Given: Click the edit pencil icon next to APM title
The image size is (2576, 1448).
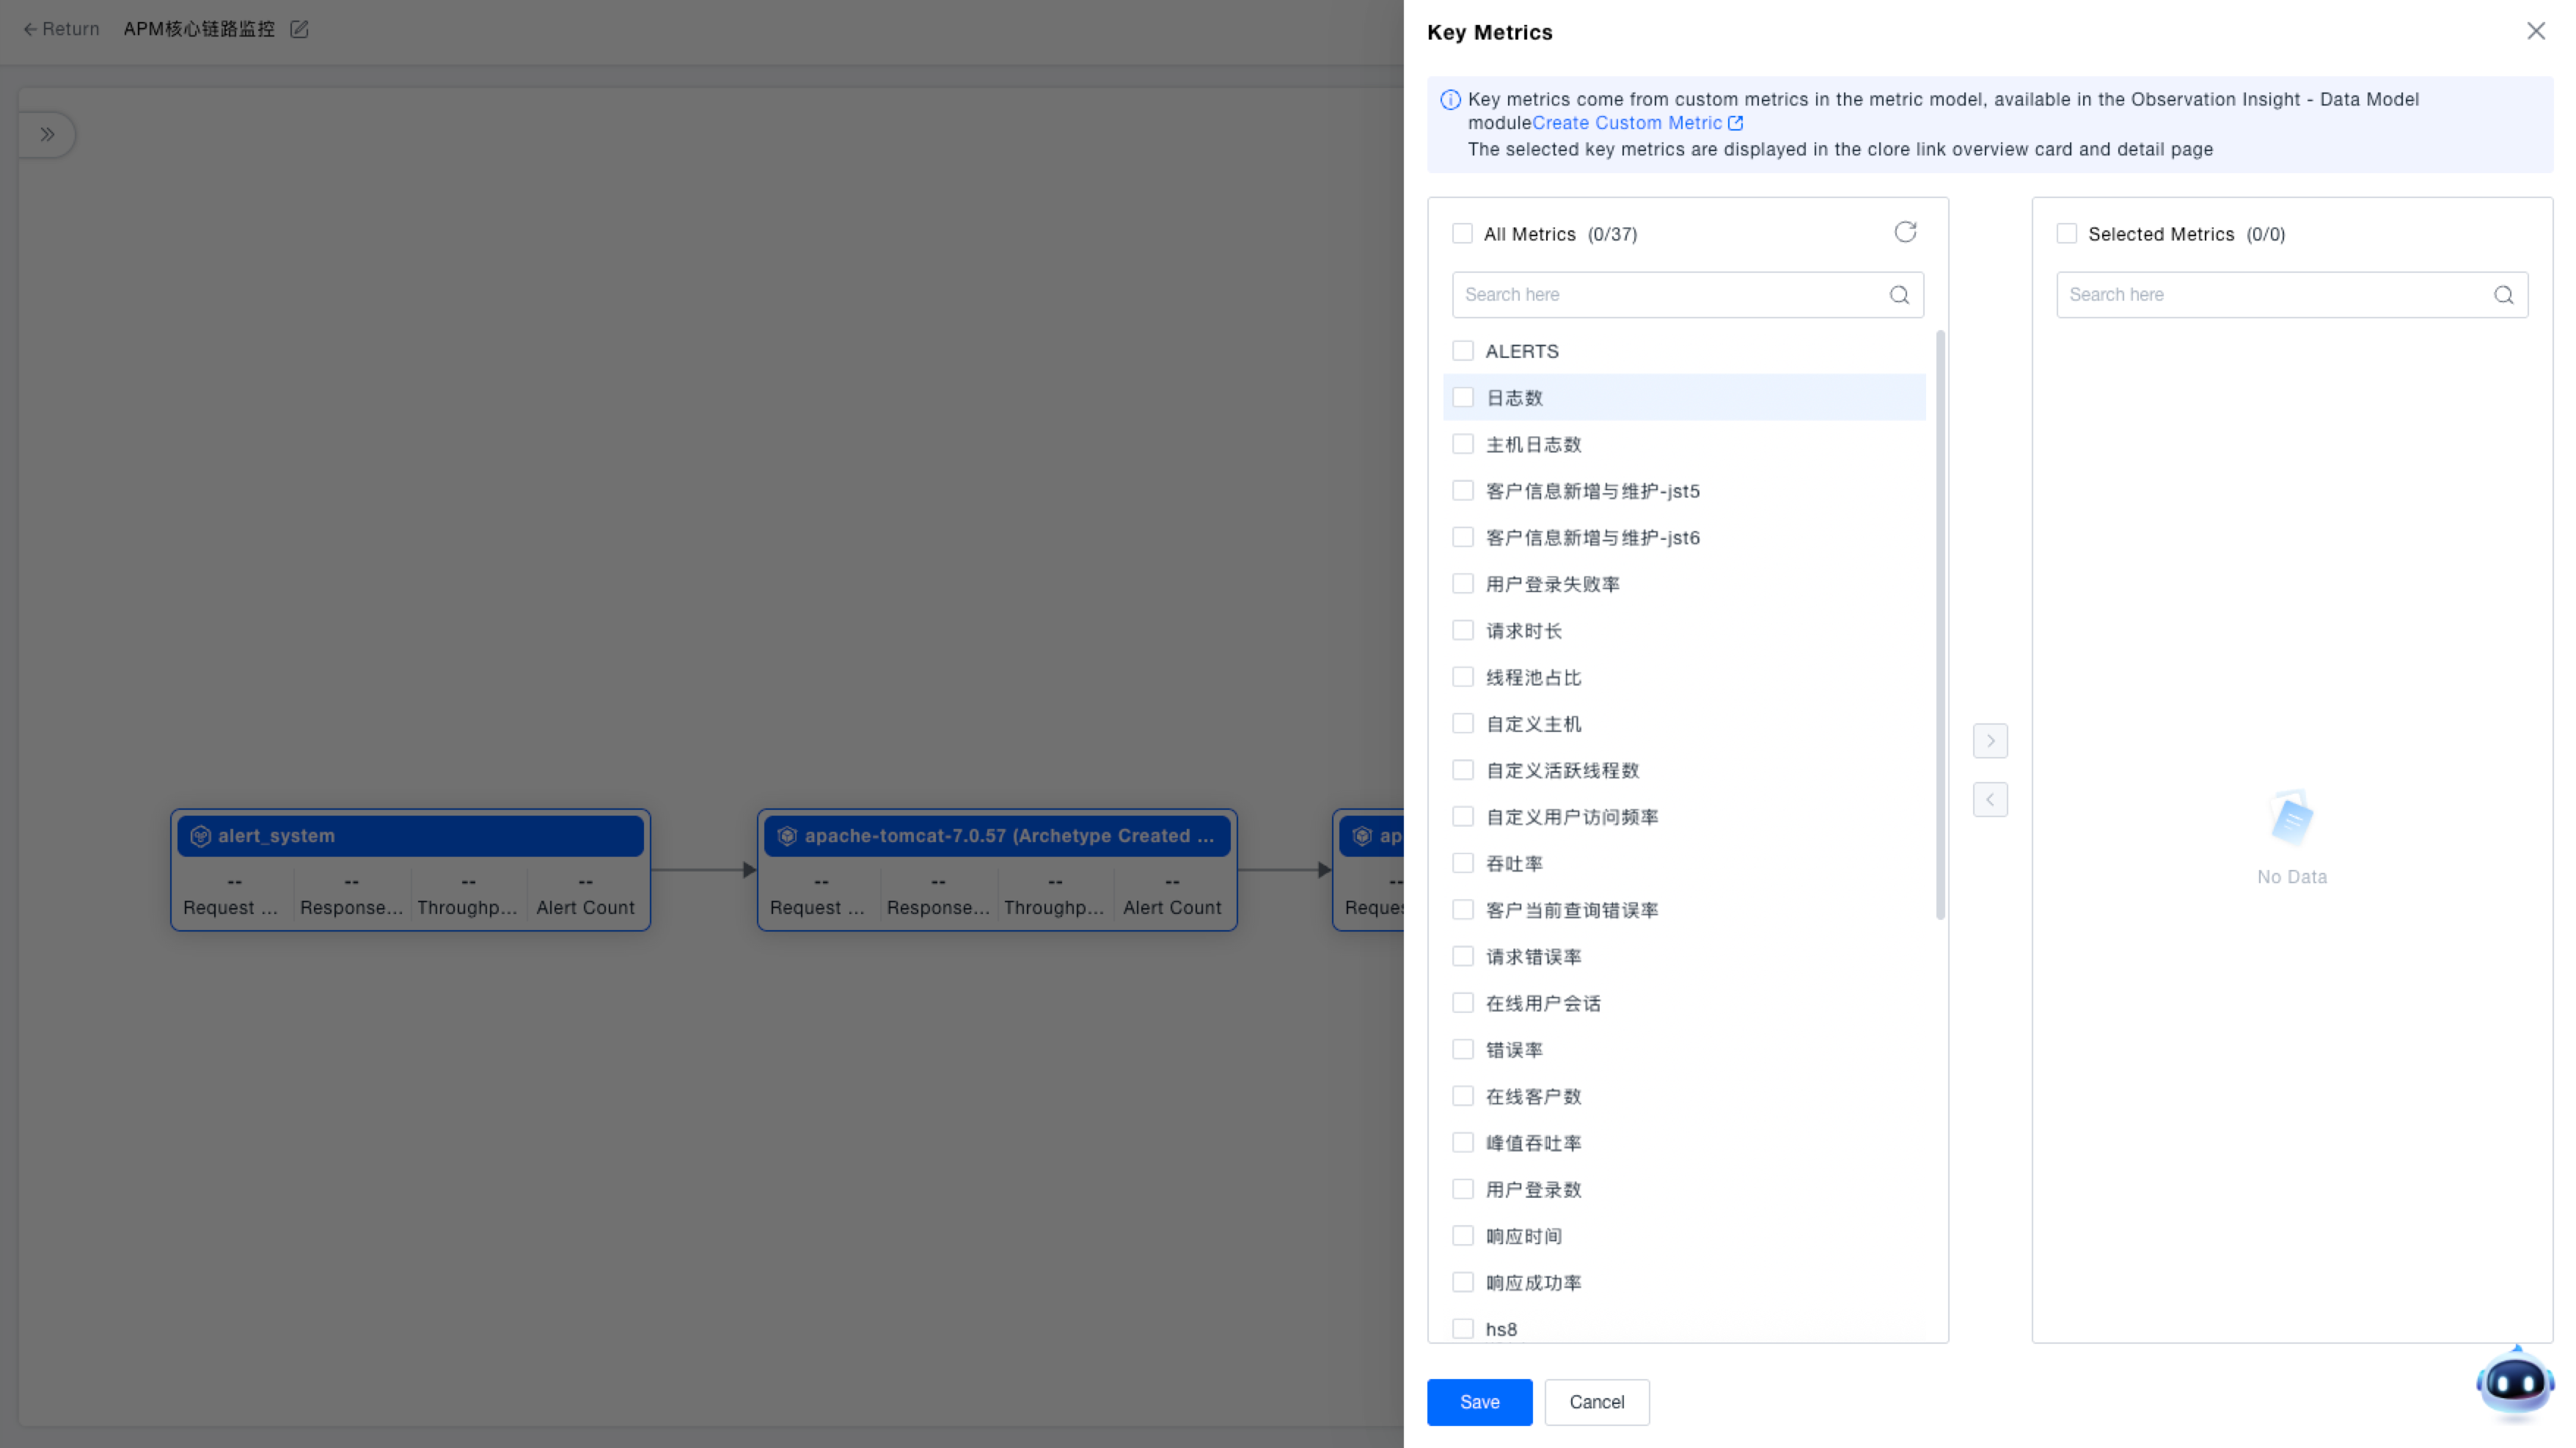Looking at the screenshot, I should [x=299, y=29].
